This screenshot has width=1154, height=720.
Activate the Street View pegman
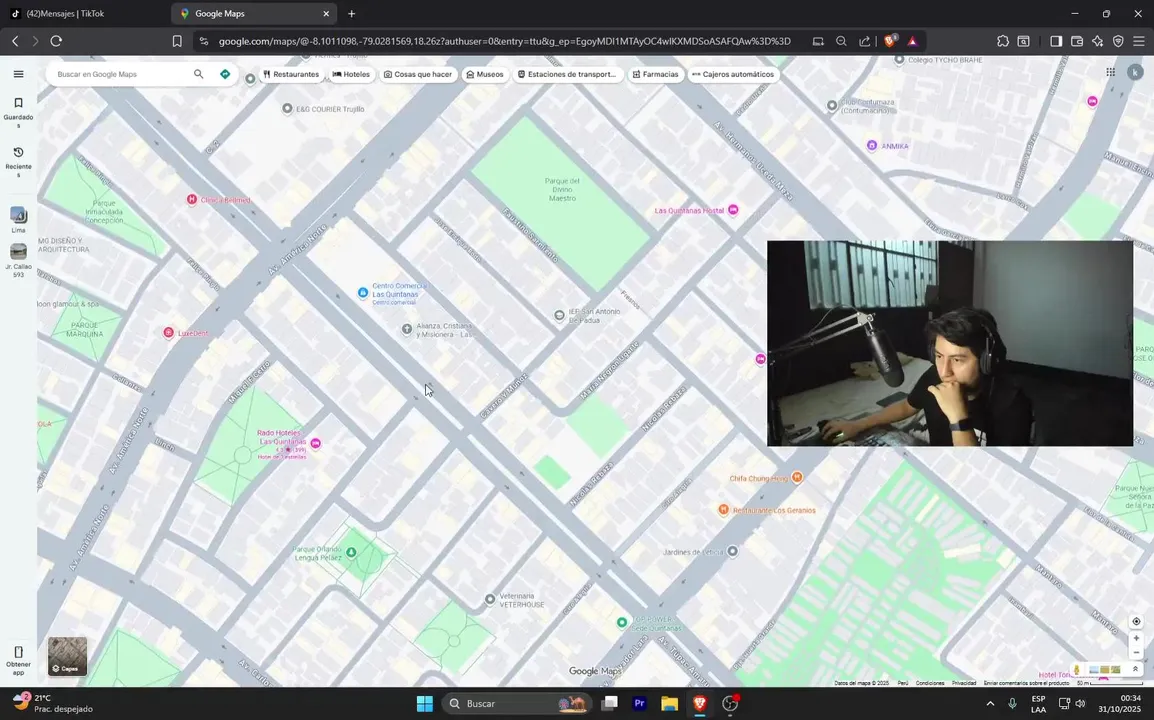[1077, 669]
